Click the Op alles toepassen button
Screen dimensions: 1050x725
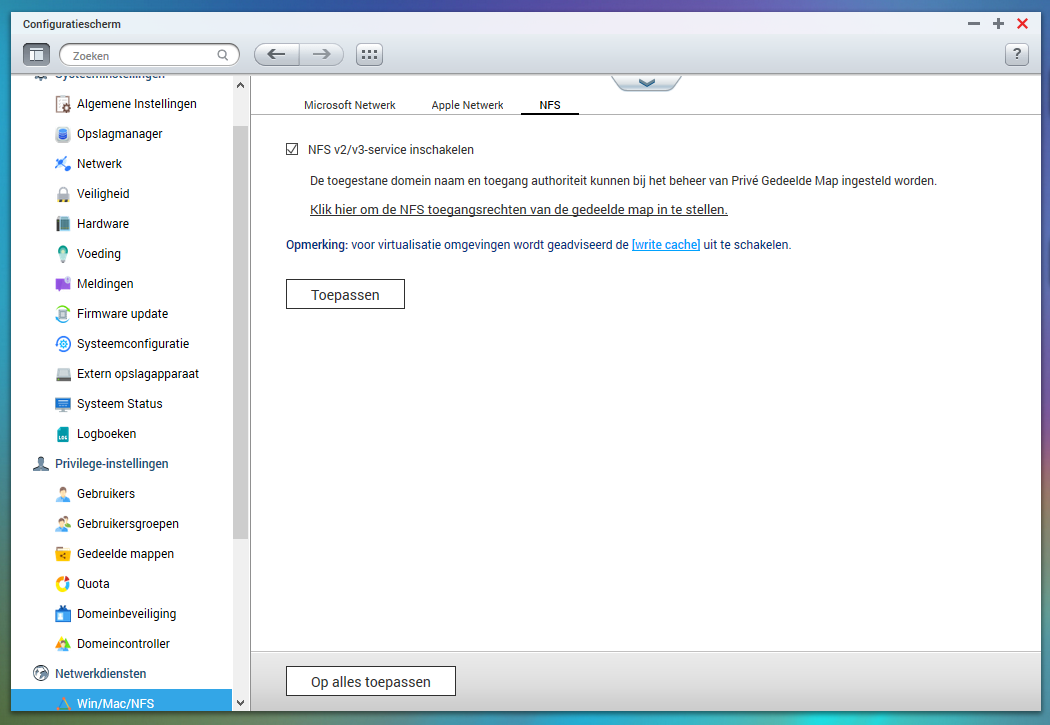(x=370, y=681)
